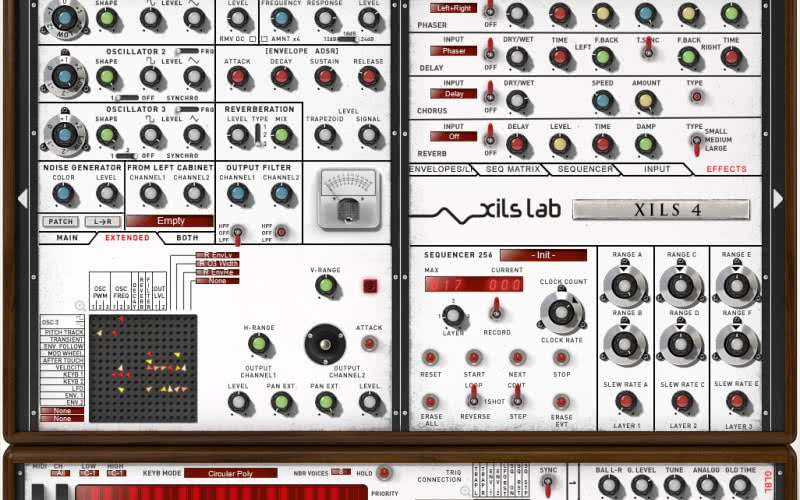Click the Noise Generator Color knob

(x=63, y=194)
